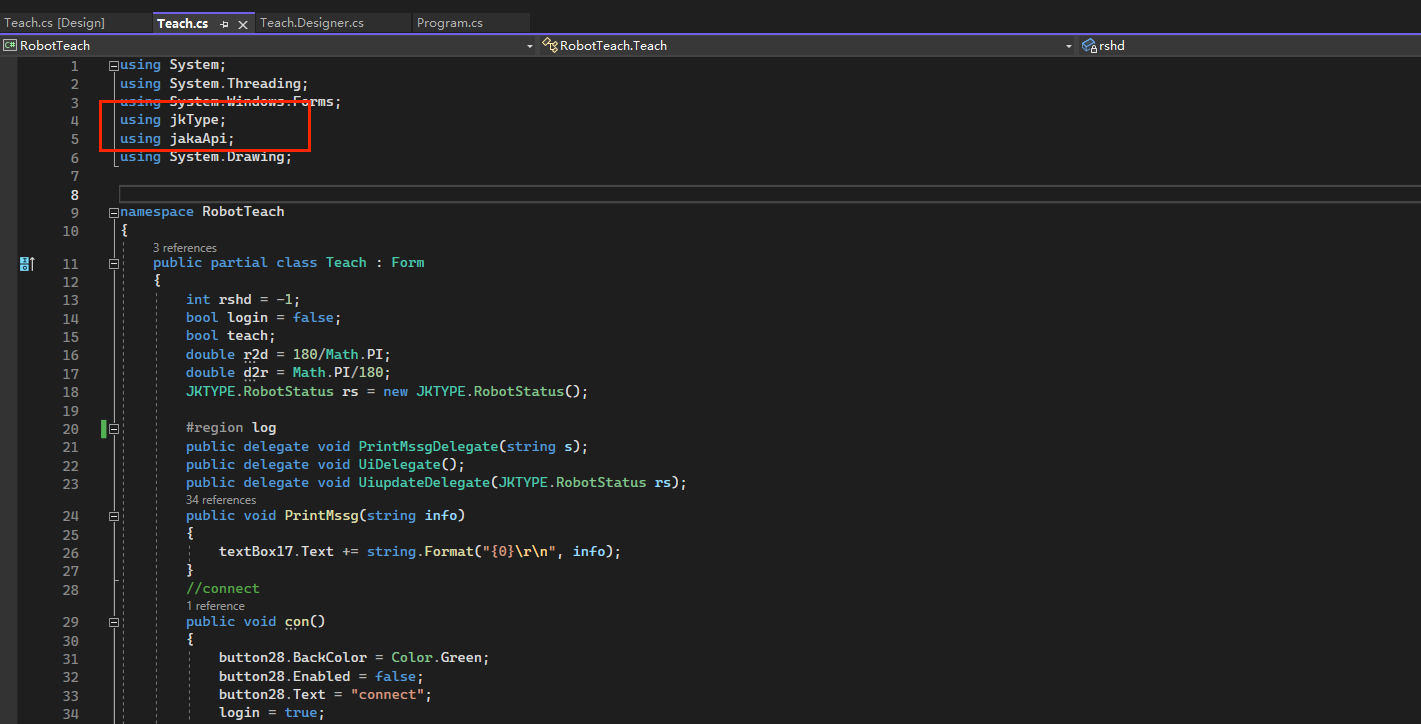This screenshot has width=1421, height=724.
Task: Close the active Teach.cs tab
Action: (x=242, y=24)
